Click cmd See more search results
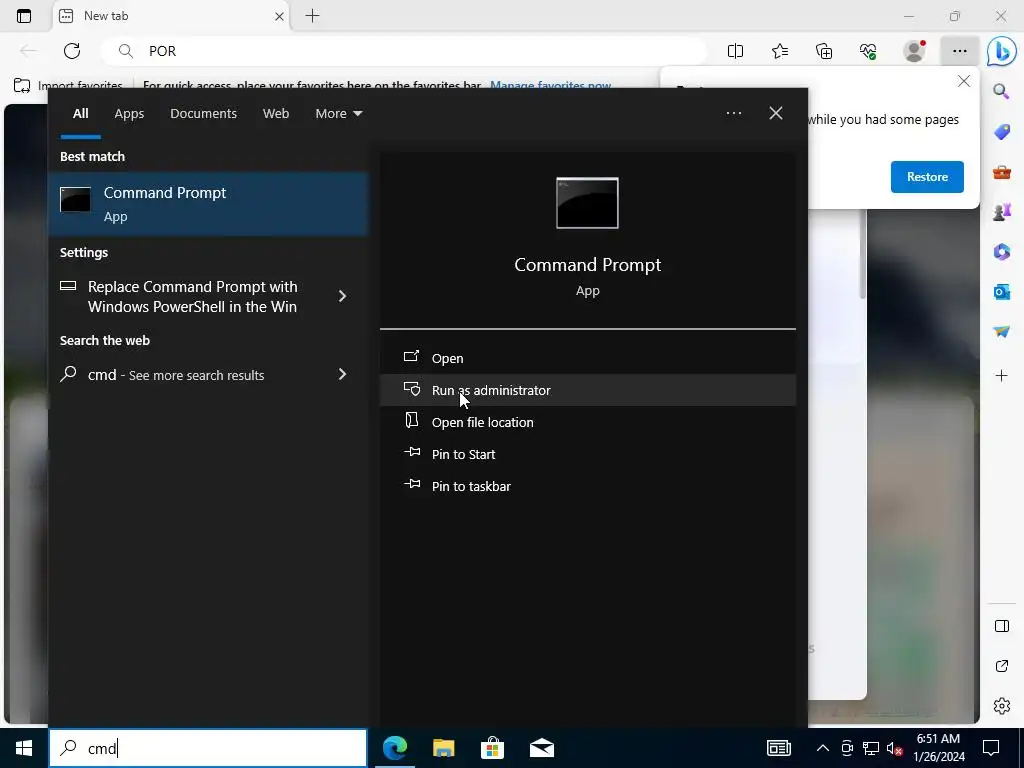This screenshot has width=1024, height=768. [176, 375]
